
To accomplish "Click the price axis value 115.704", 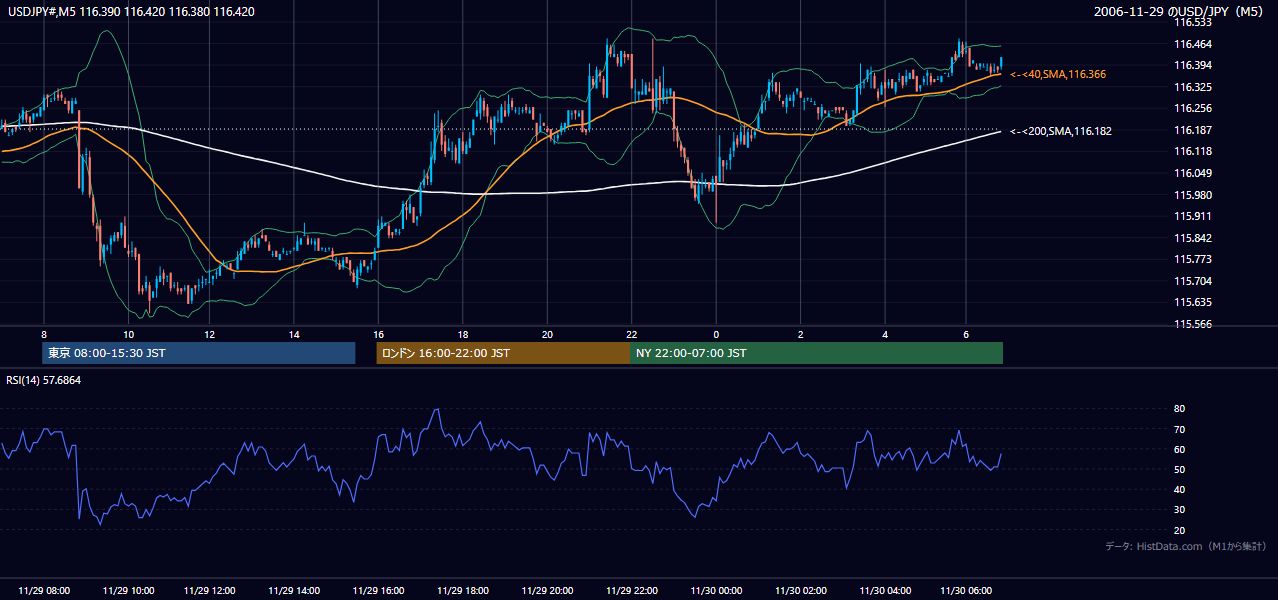I will [x=1193, y=281].
